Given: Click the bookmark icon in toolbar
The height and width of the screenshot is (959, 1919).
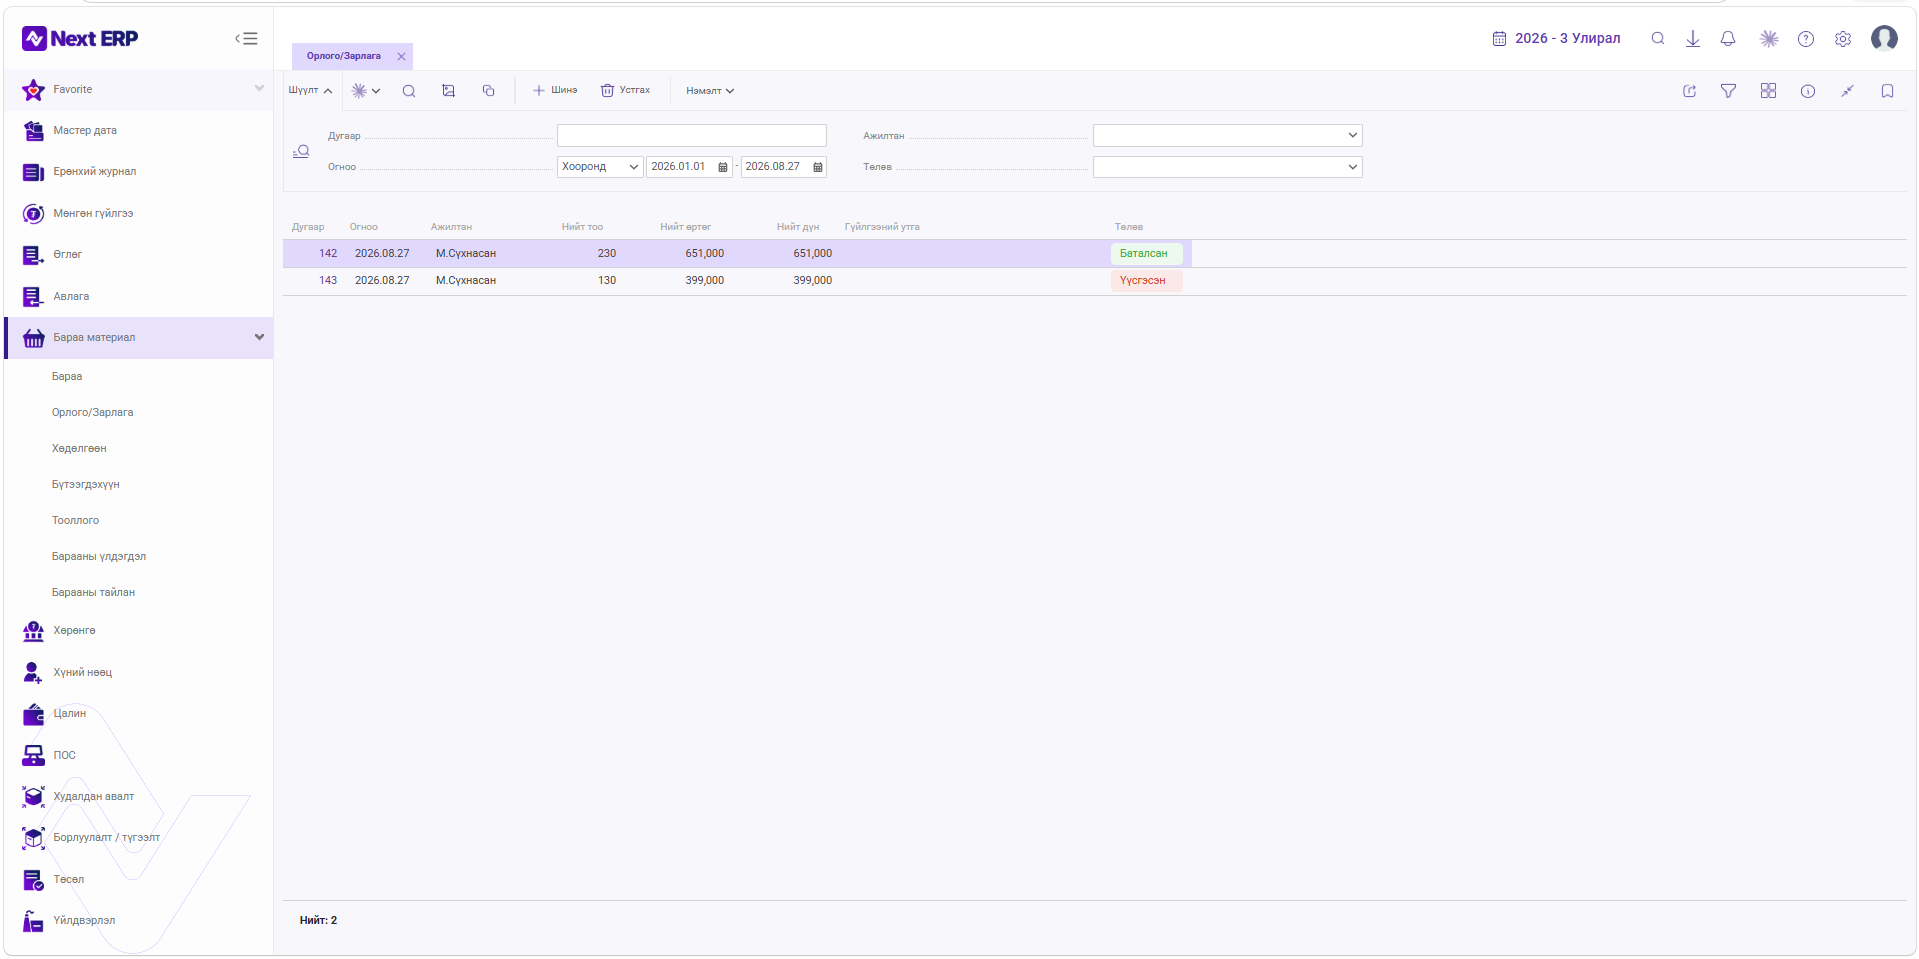Looking at the screenshot, I should coord(1887,91).
